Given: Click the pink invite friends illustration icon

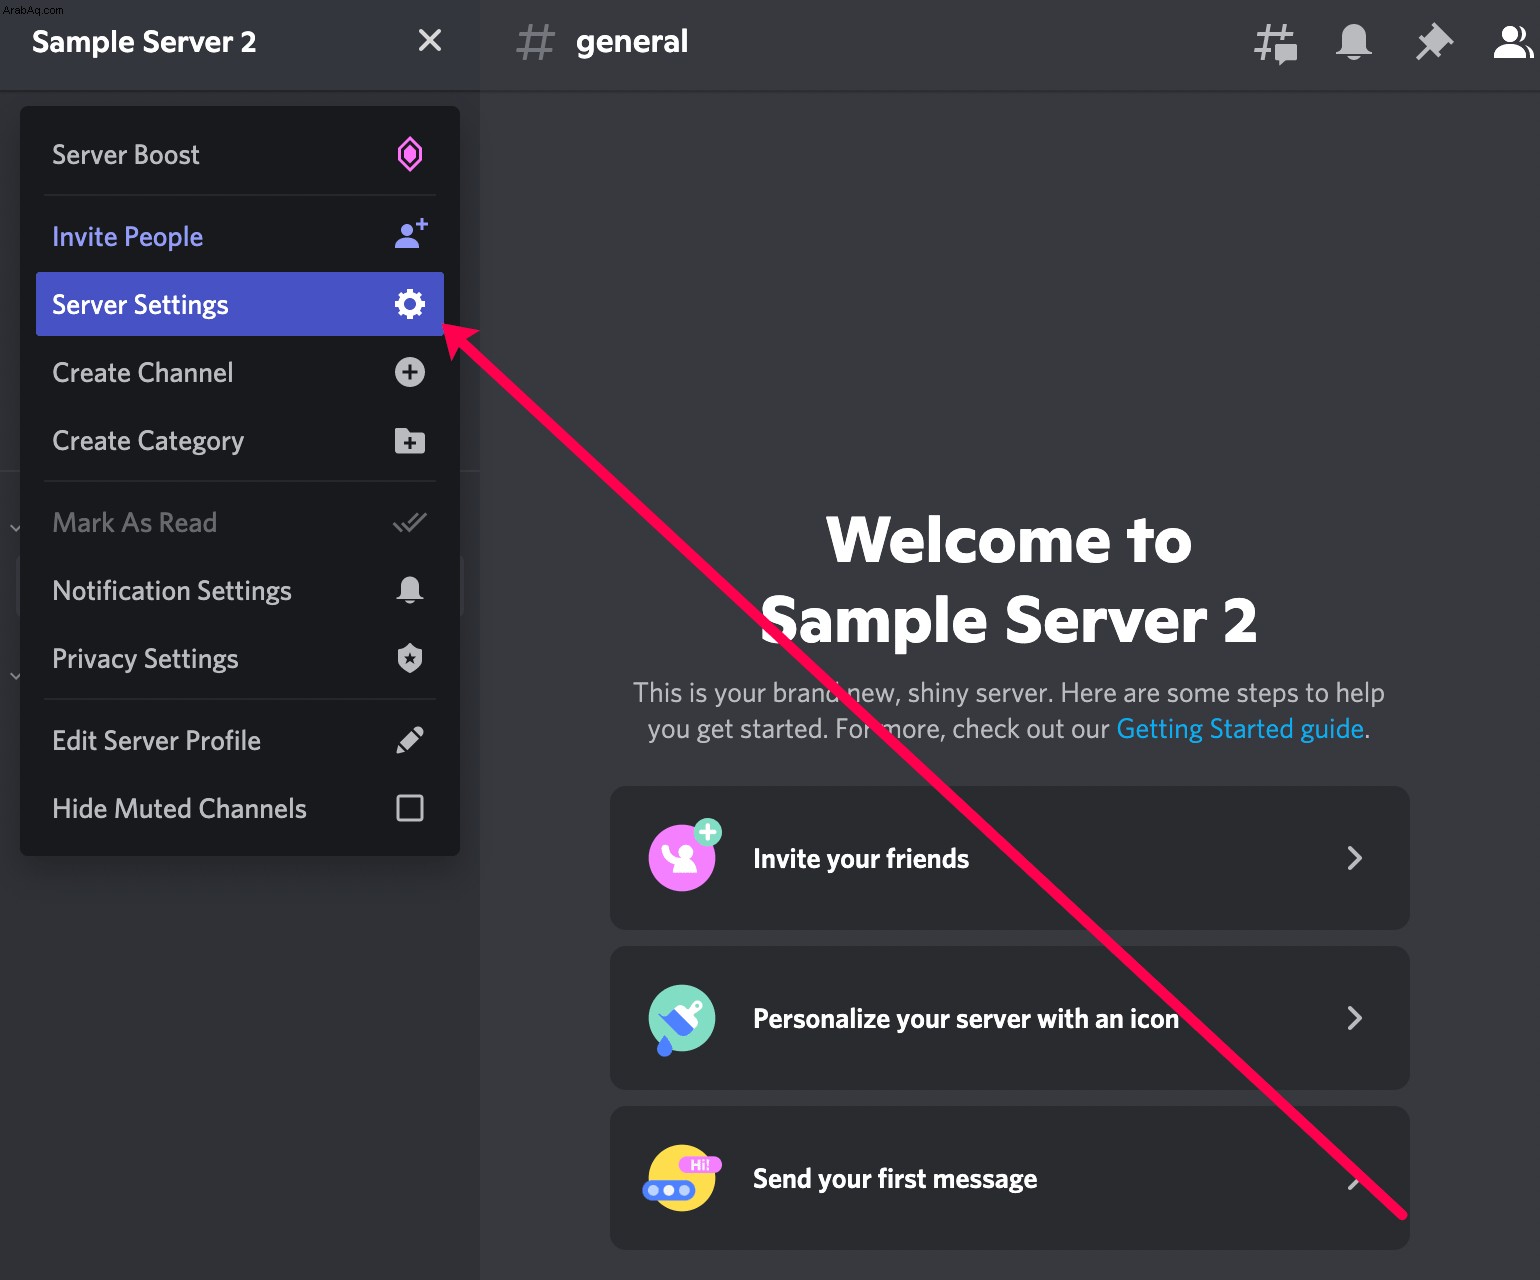Looking at the screenshot, I should pos(684,855).
